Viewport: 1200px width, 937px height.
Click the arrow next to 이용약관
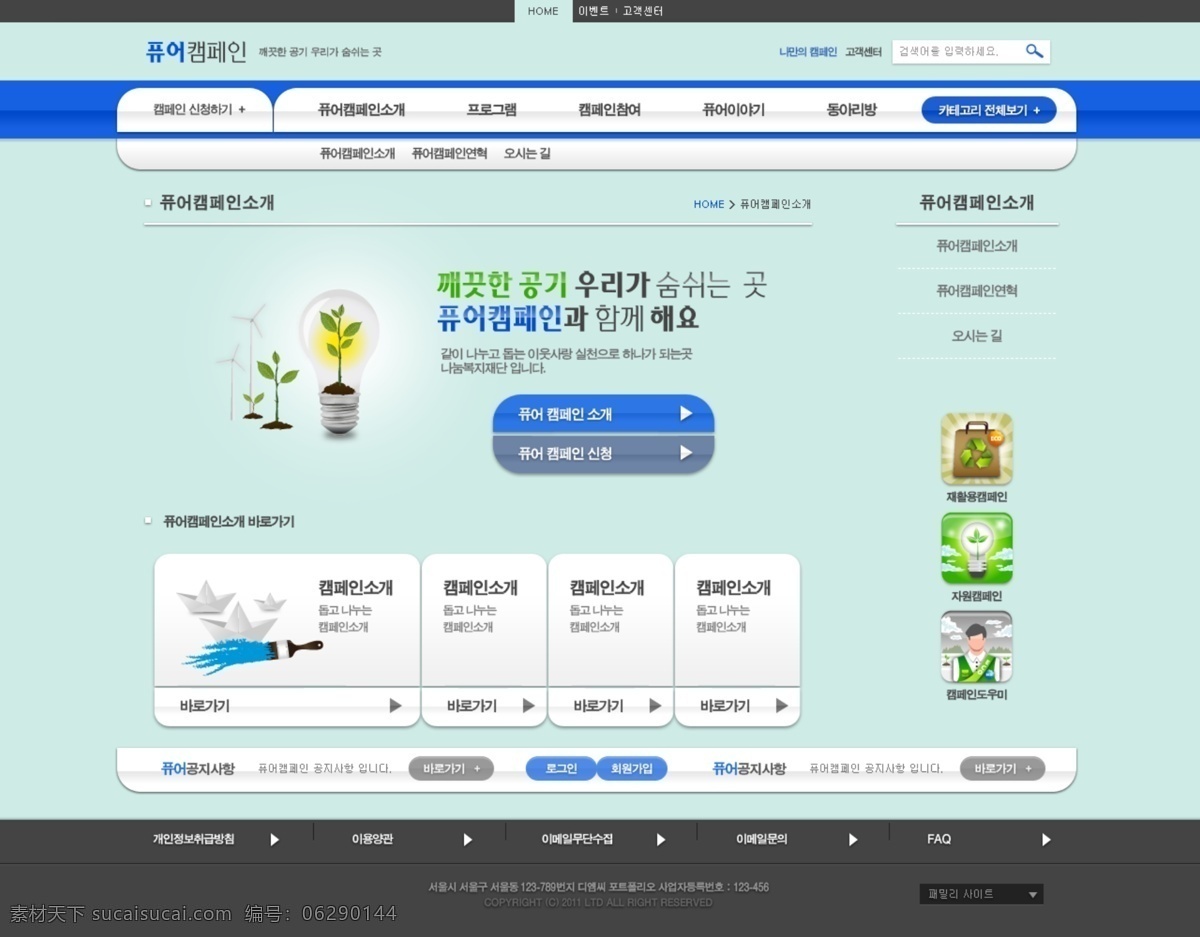click(467, 840)
